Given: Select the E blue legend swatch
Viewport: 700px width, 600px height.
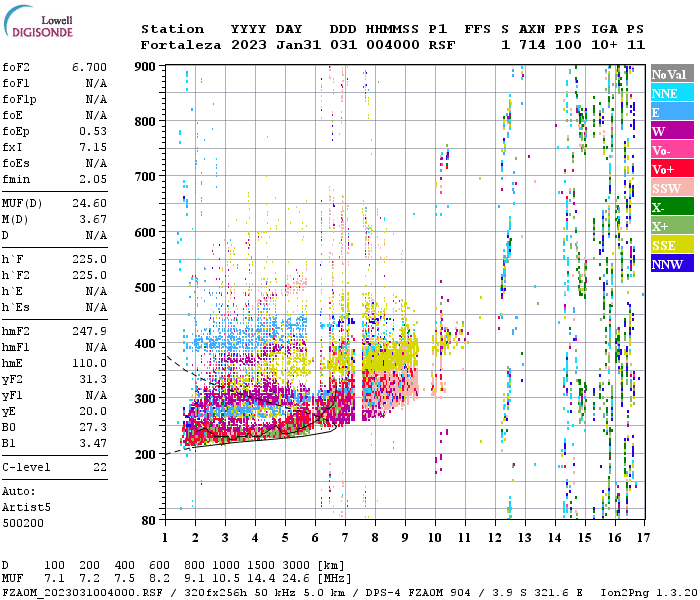Looking at the screenshot, I should tap(672, 112).
